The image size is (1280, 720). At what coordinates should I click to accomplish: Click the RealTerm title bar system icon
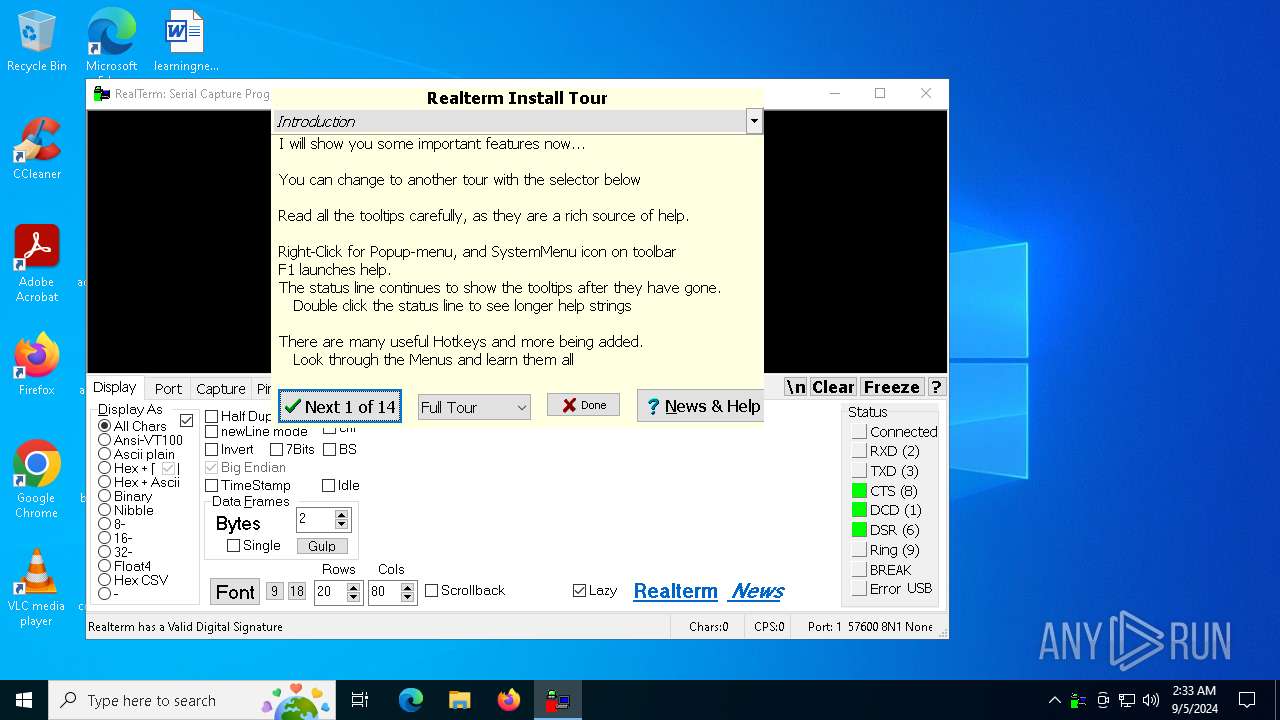101,94
